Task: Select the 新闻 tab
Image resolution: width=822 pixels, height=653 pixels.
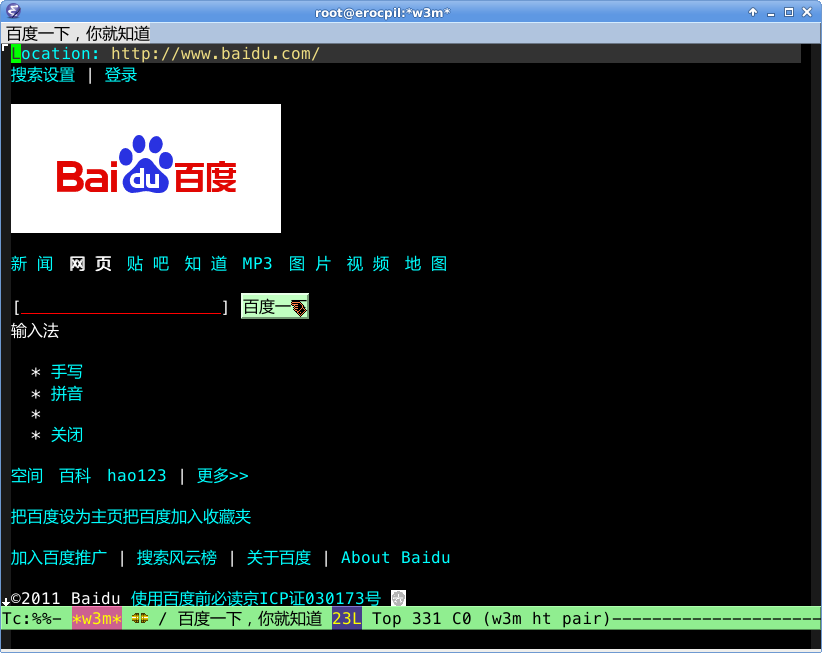Action: tap(32, 264)
